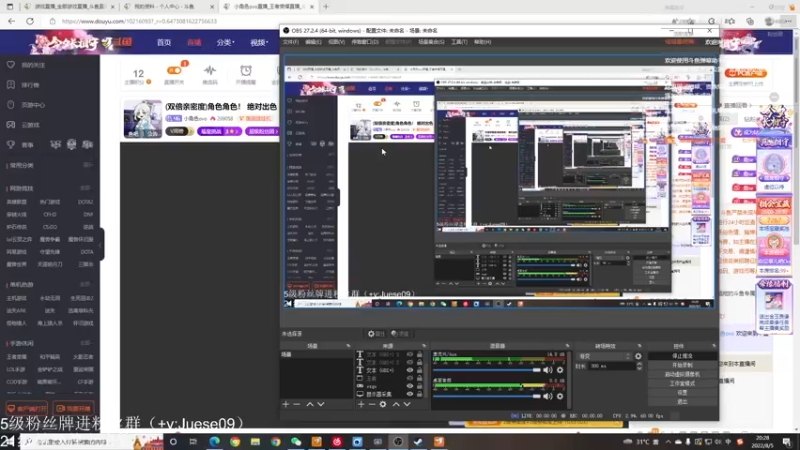Click 工作室模式 button in OBS controls
The image size is (800, 450).
[682, 384]
